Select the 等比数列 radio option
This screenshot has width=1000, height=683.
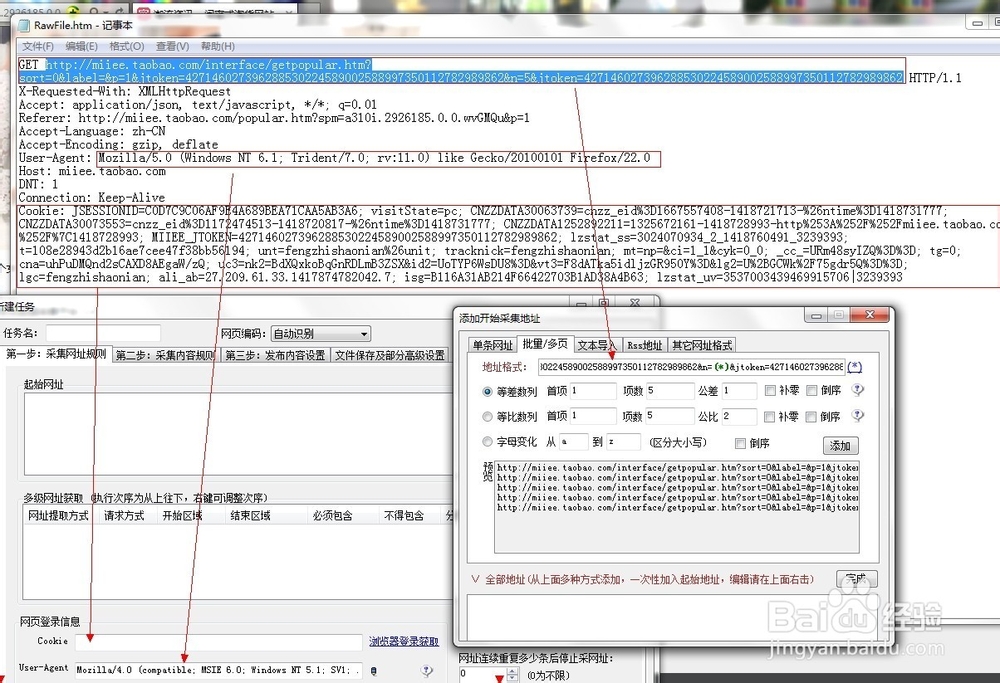click(487, 416)
